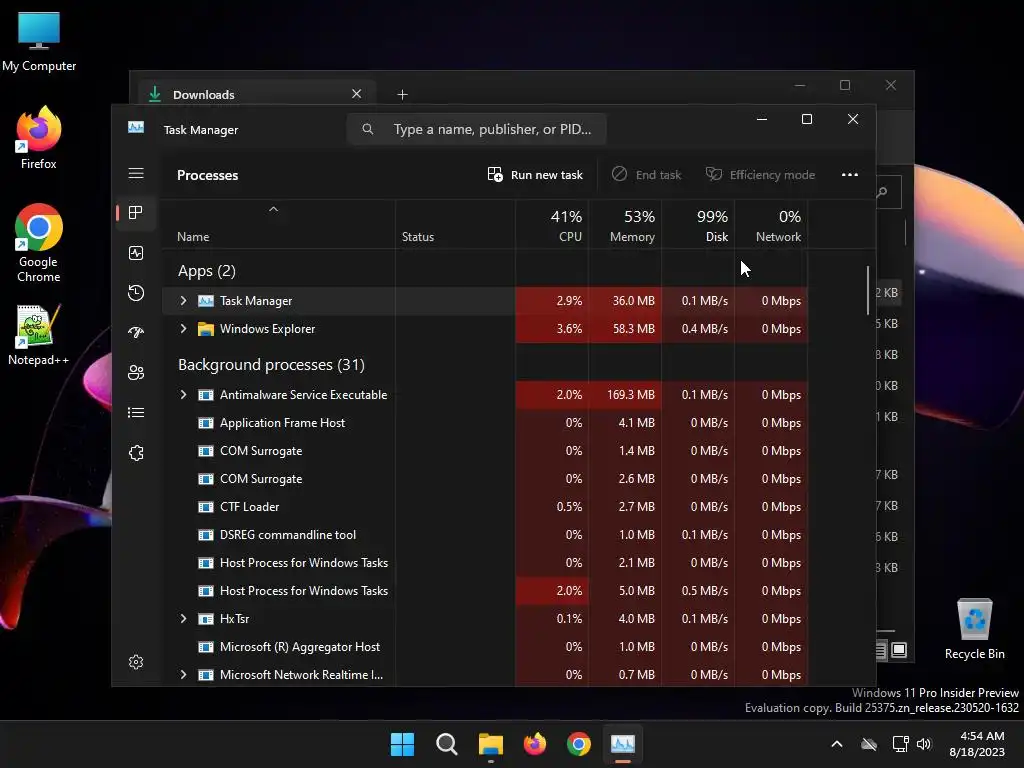Click End task button

click(647, 175)
